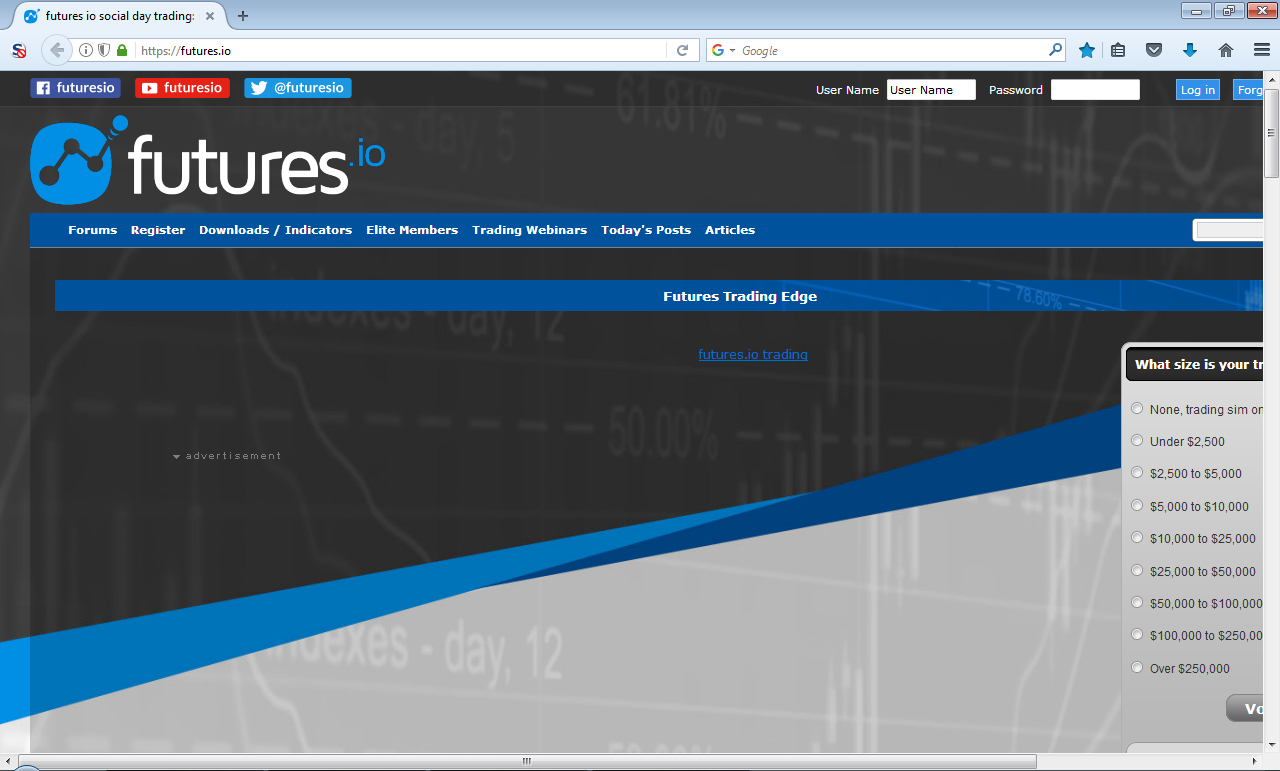Click the Pocket icon in the toolbar
This screenshot has width=1280, height=771.
click(x=1154, y=50)
